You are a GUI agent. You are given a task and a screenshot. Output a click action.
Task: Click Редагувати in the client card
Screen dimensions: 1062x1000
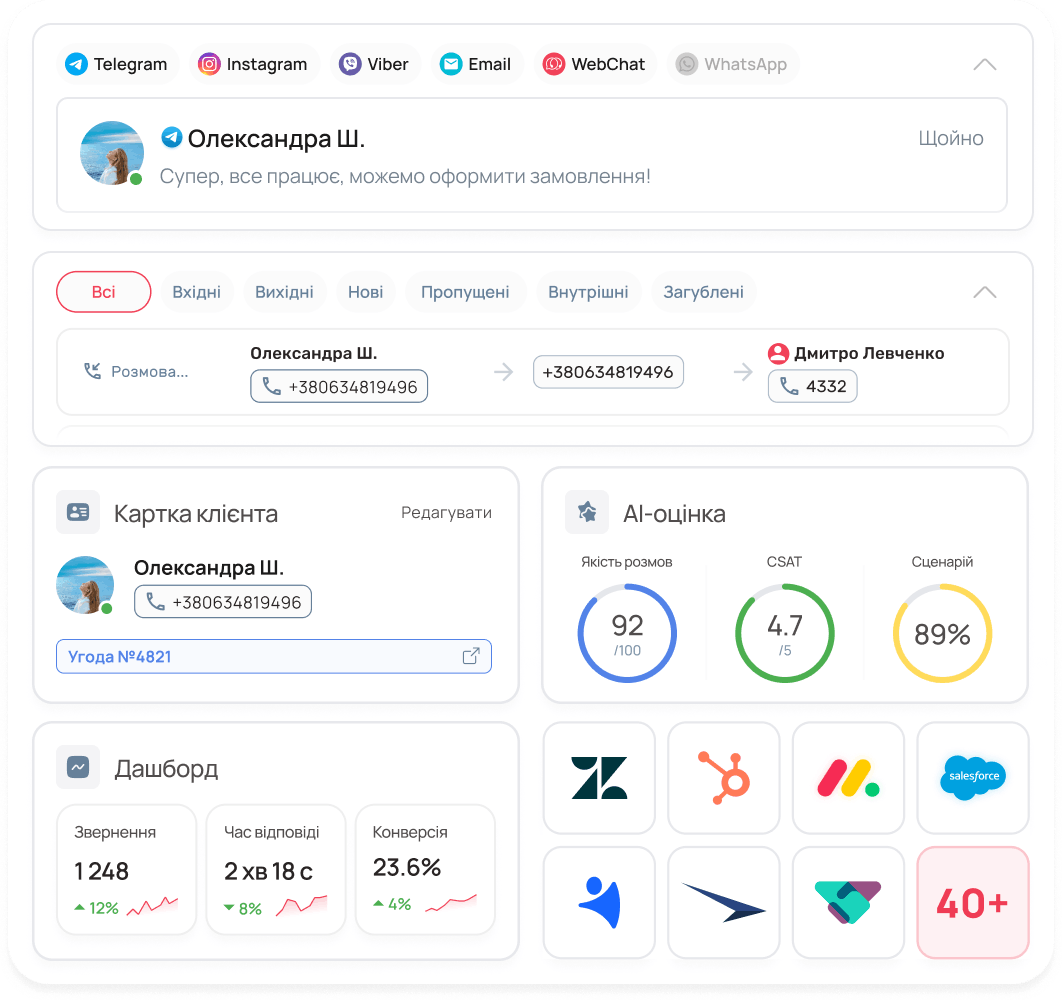(446, 513)
